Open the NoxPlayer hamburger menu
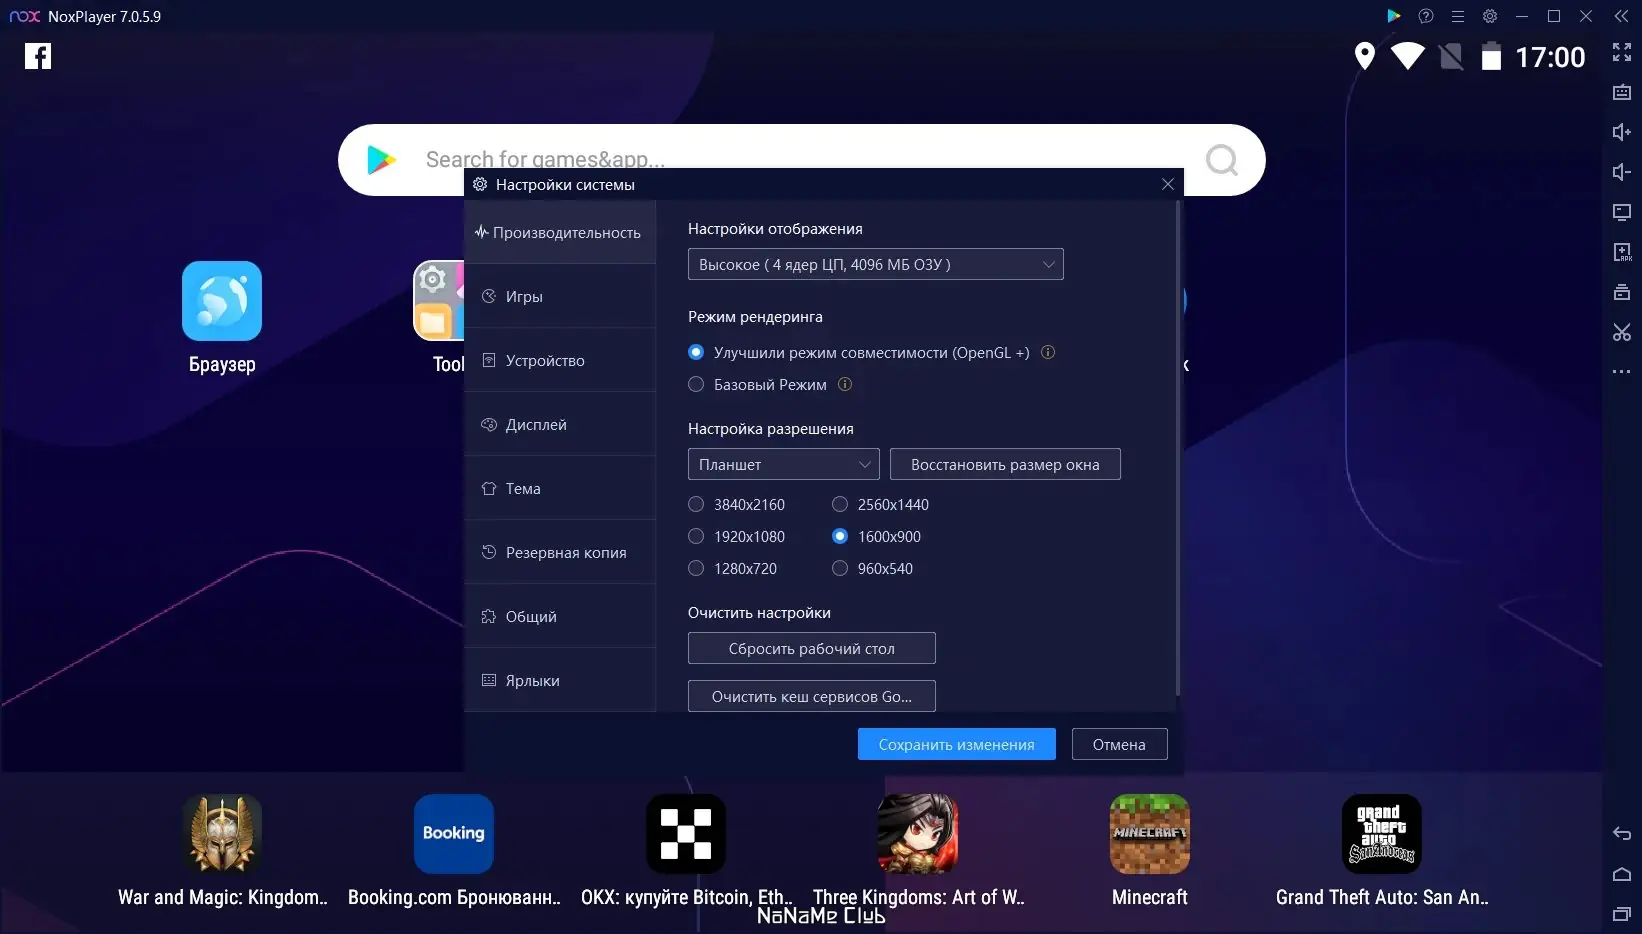Viewport: 1642px width, 934px height. click(1458, 16)
